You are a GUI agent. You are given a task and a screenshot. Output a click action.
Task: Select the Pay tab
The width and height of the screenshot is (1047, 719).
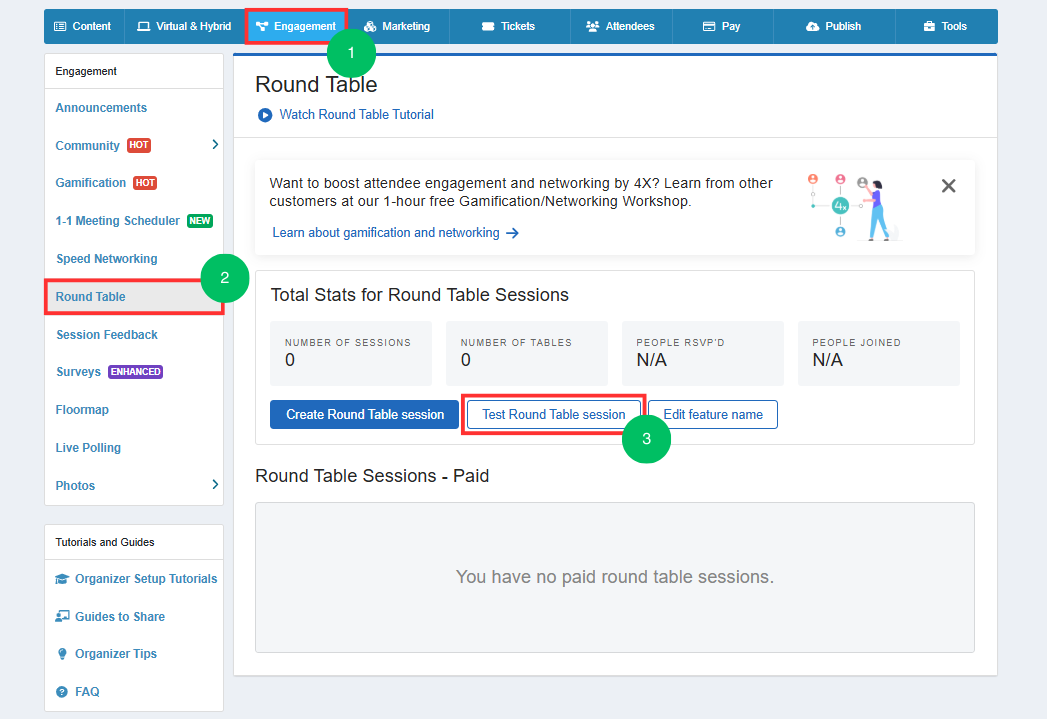pyautogui.click(x=722, y=27)
